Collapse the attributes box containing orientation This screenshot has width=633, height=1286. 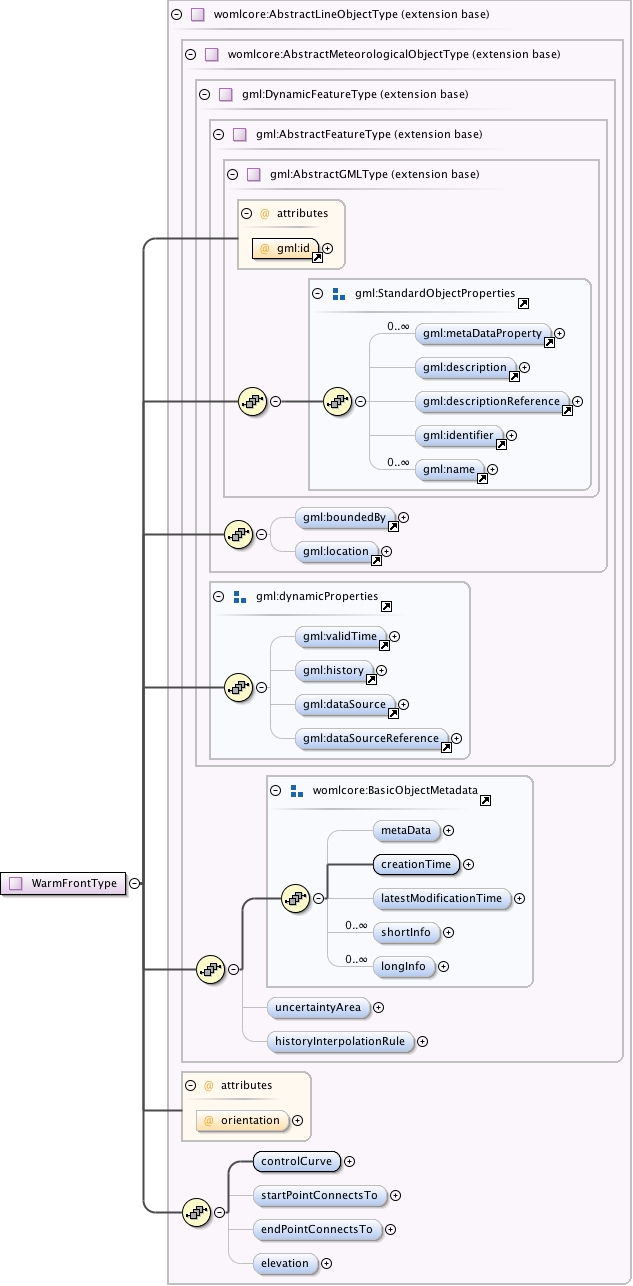(191, 1085)
